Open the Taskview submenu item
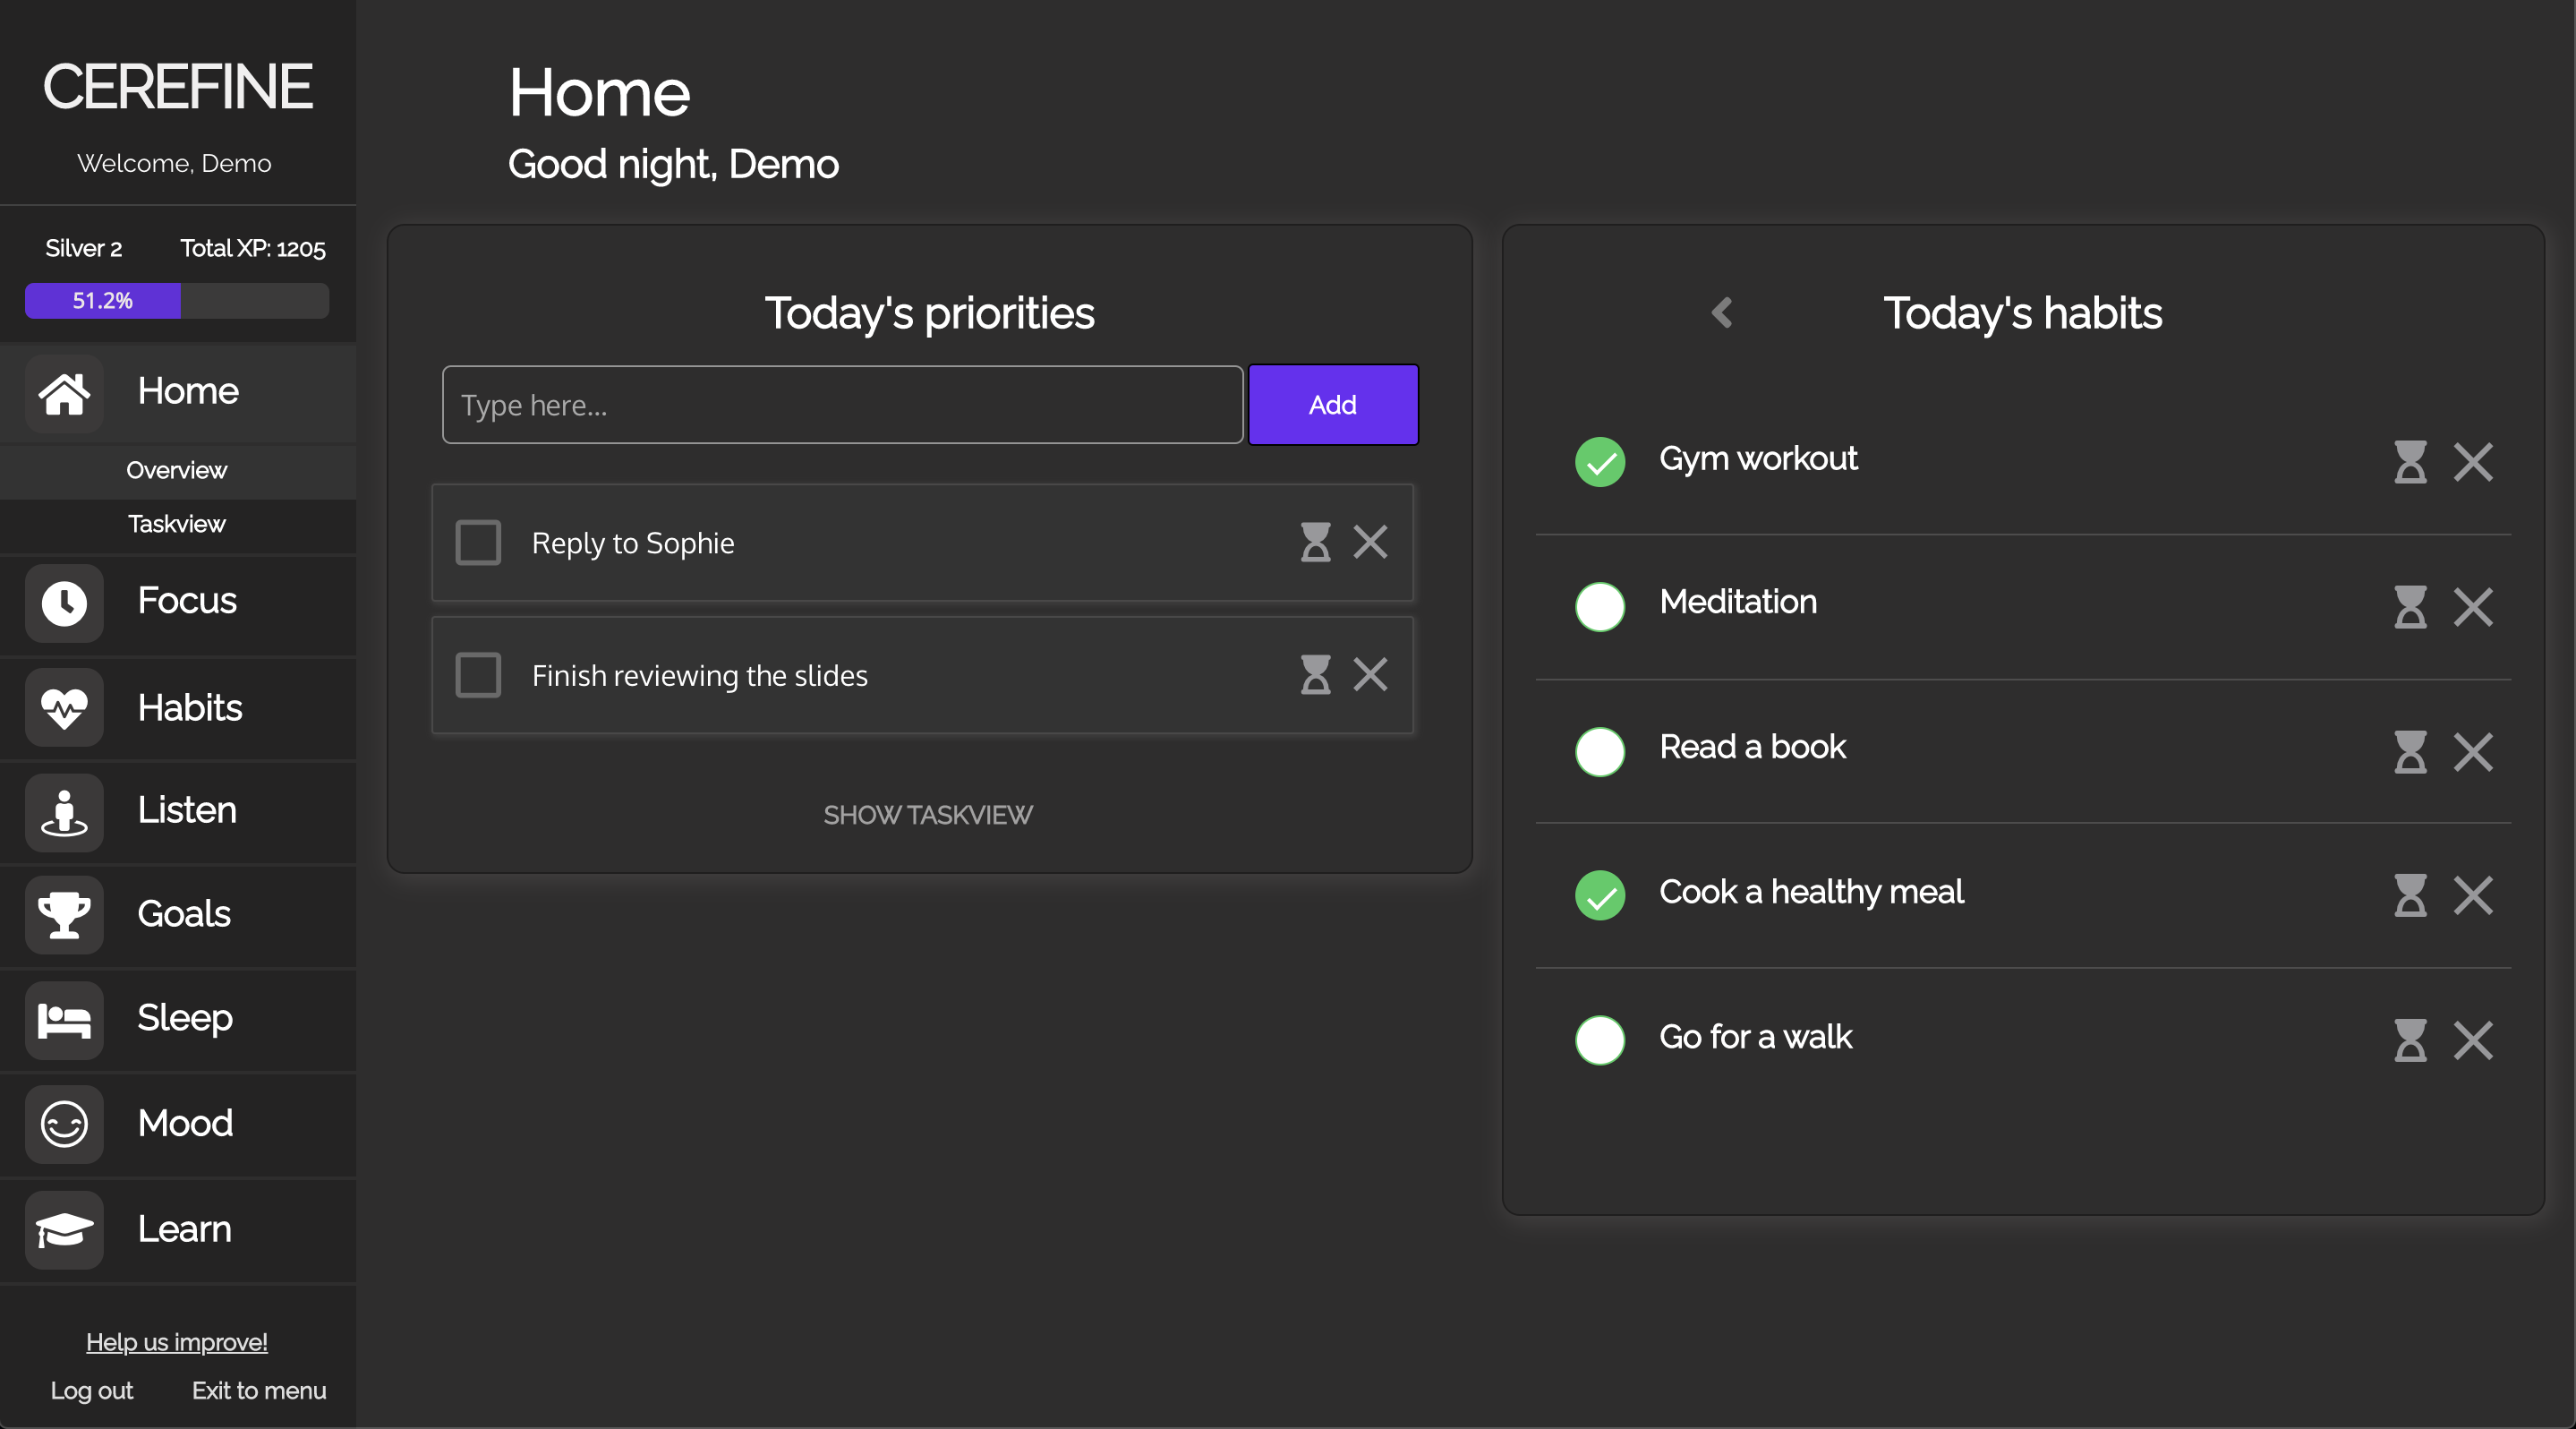 (x=177, y=524)
